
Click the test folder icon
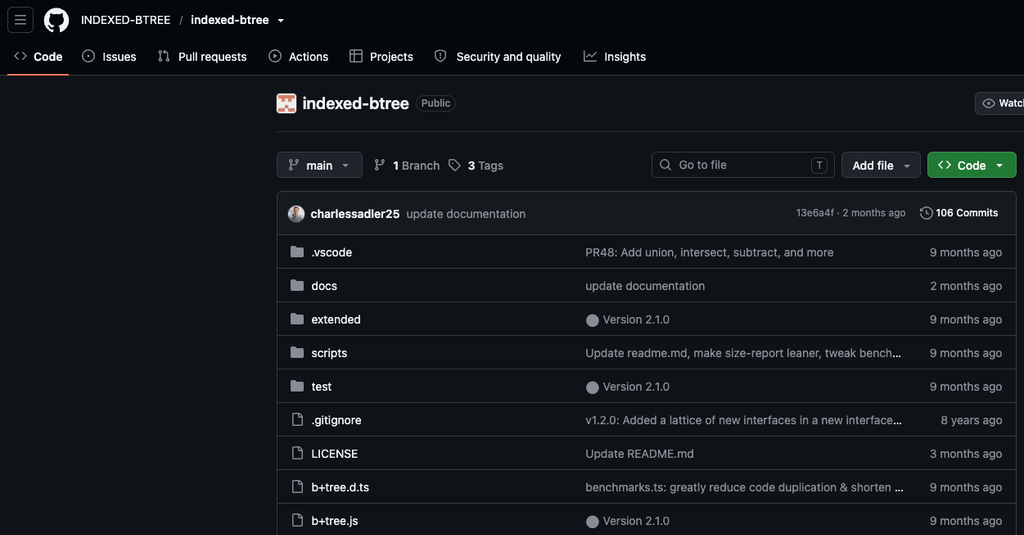click(297, 386)
